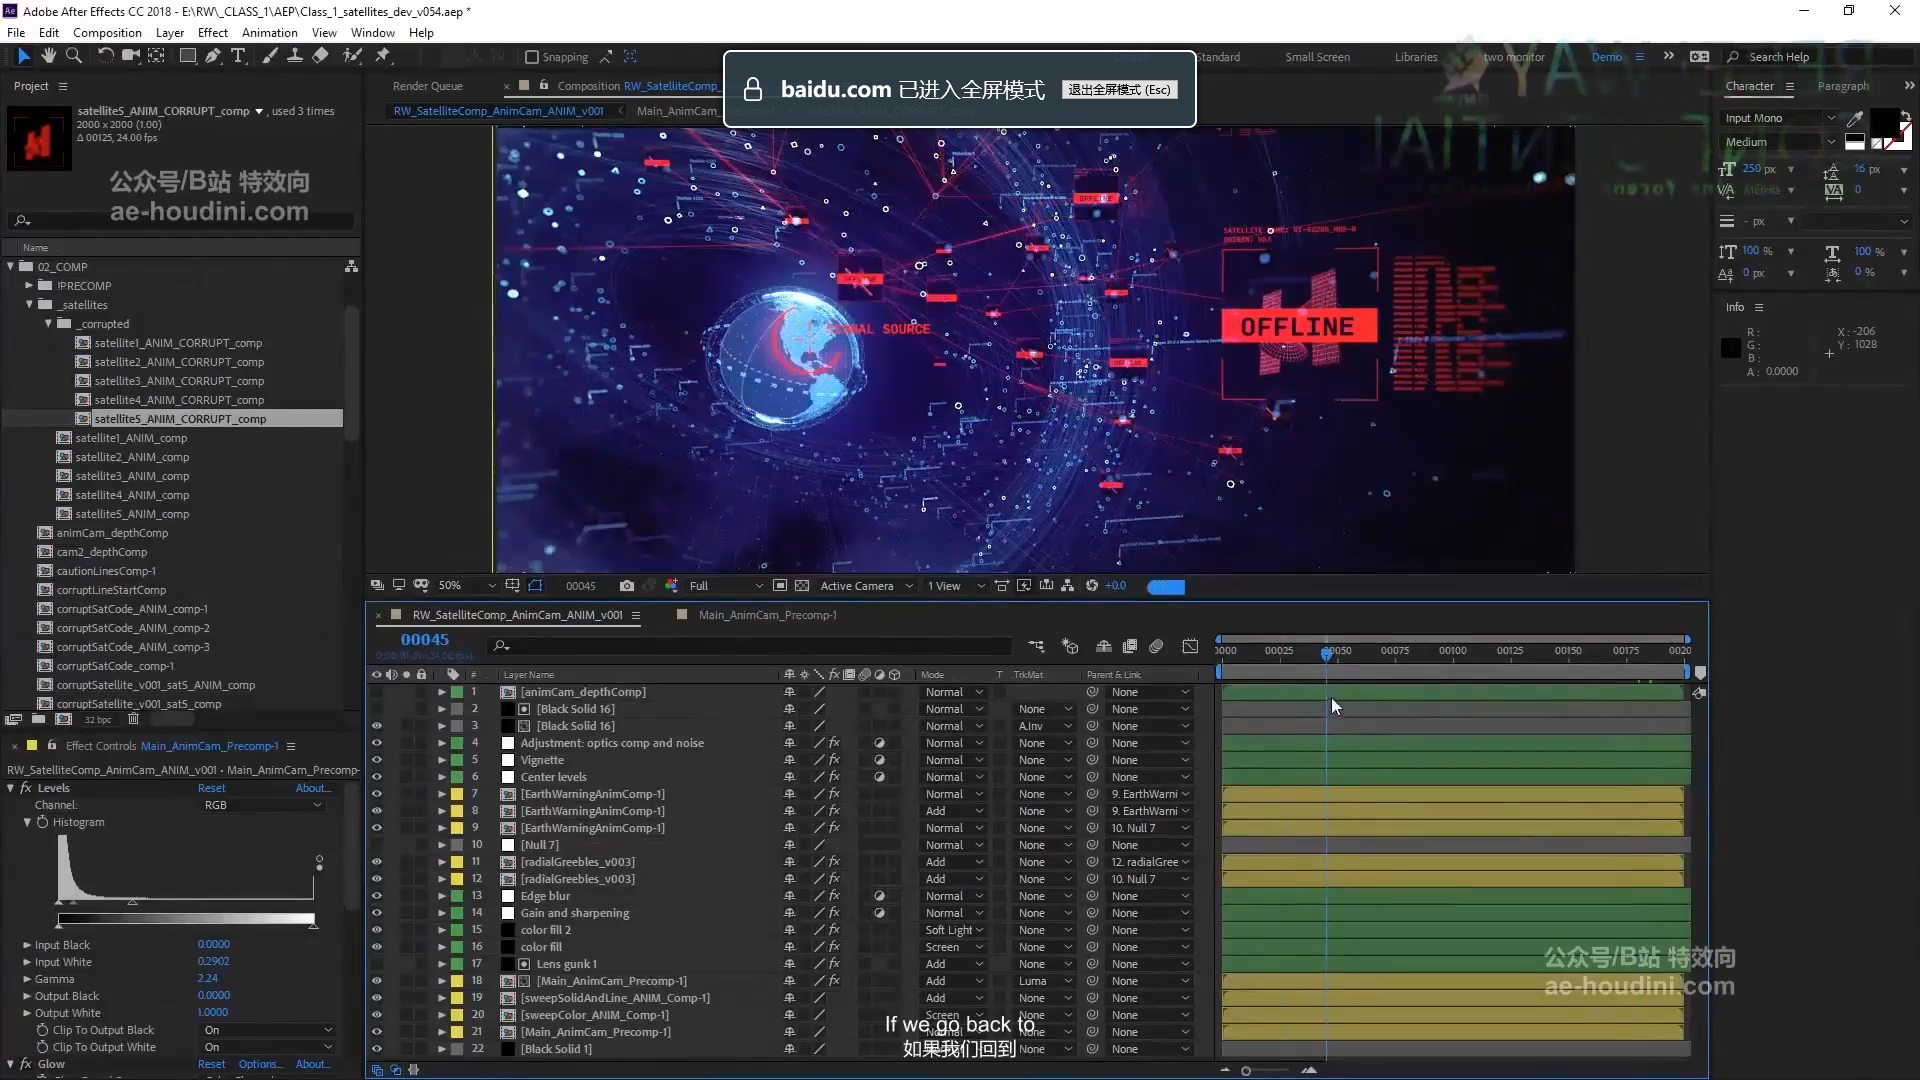Hide the Edge blur layer
Screen dimensions: 1920x1080
point(377,896)
